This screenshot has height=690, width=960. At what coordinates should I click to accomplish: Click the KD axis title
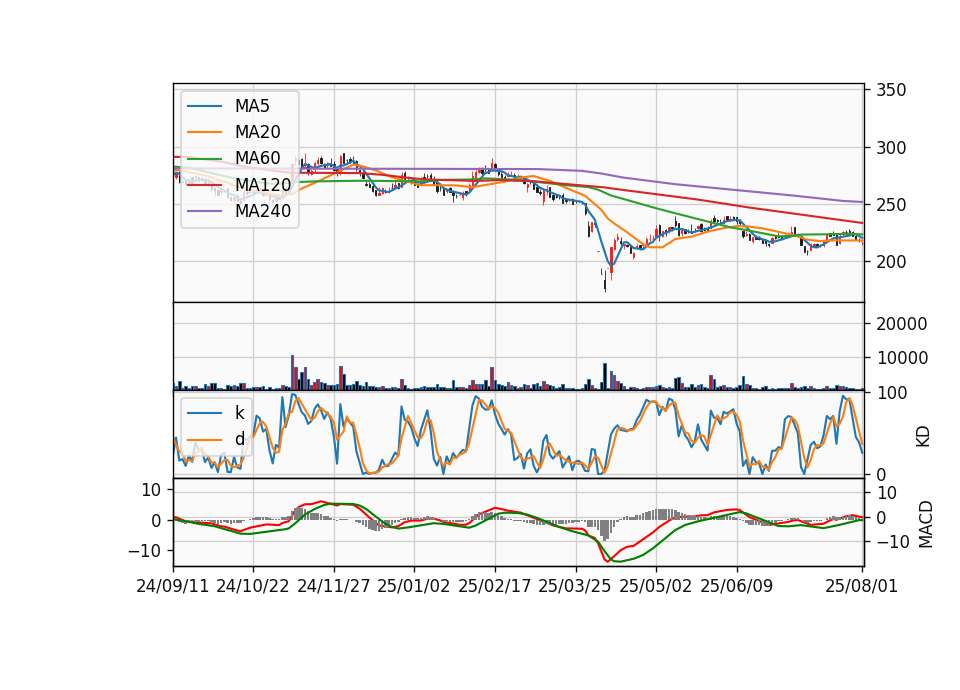[x=923, y=436]
